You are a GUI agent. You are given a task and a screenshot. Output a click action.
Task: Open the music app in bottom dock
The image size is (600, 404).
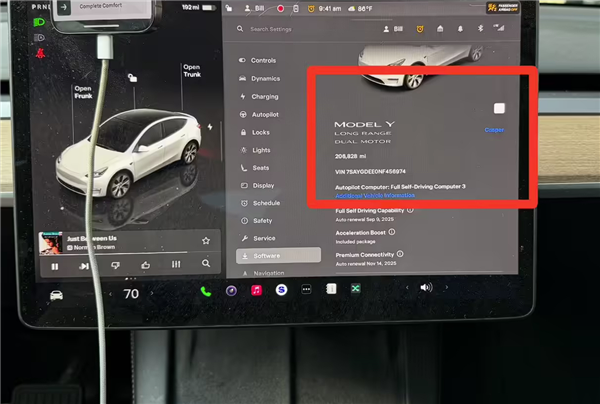click(x=256, y=290)
